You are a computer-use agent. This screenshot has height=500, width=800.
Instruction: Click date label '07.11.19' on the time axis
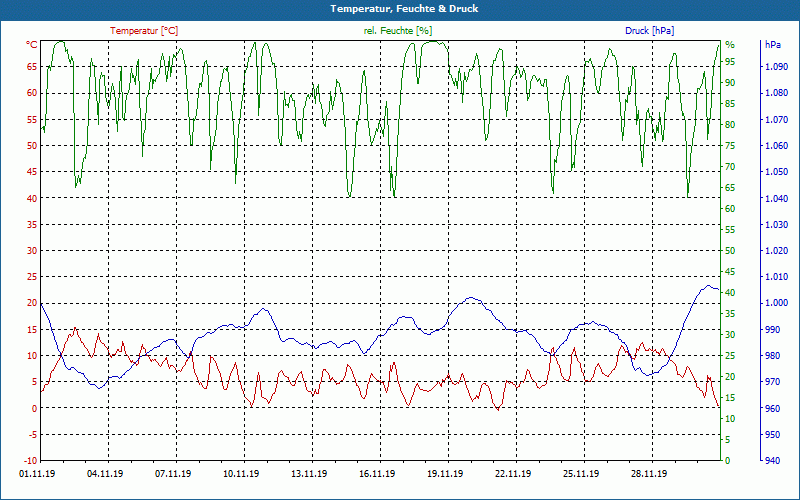(173, 474)
